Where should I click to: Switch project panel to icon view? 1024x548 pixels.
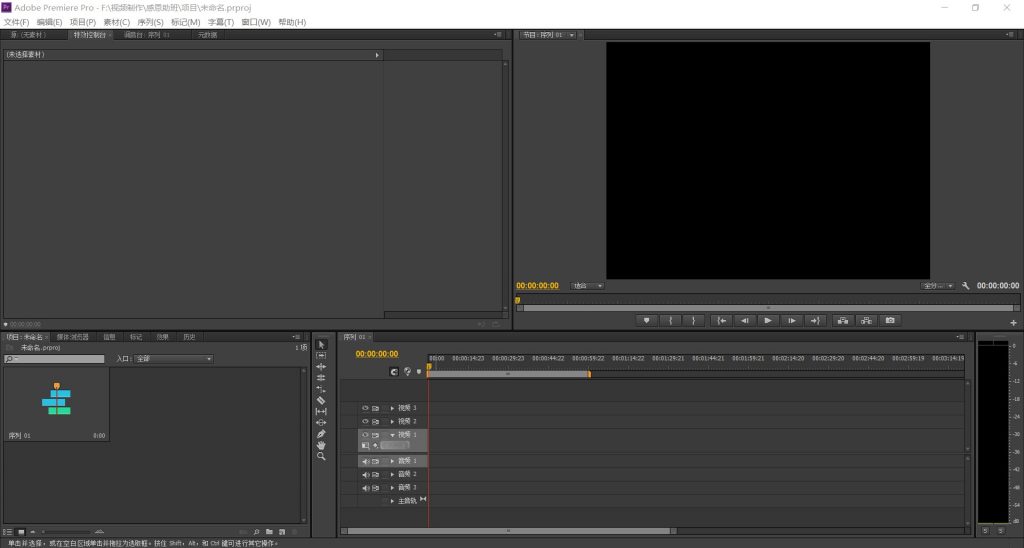[21, 532]
